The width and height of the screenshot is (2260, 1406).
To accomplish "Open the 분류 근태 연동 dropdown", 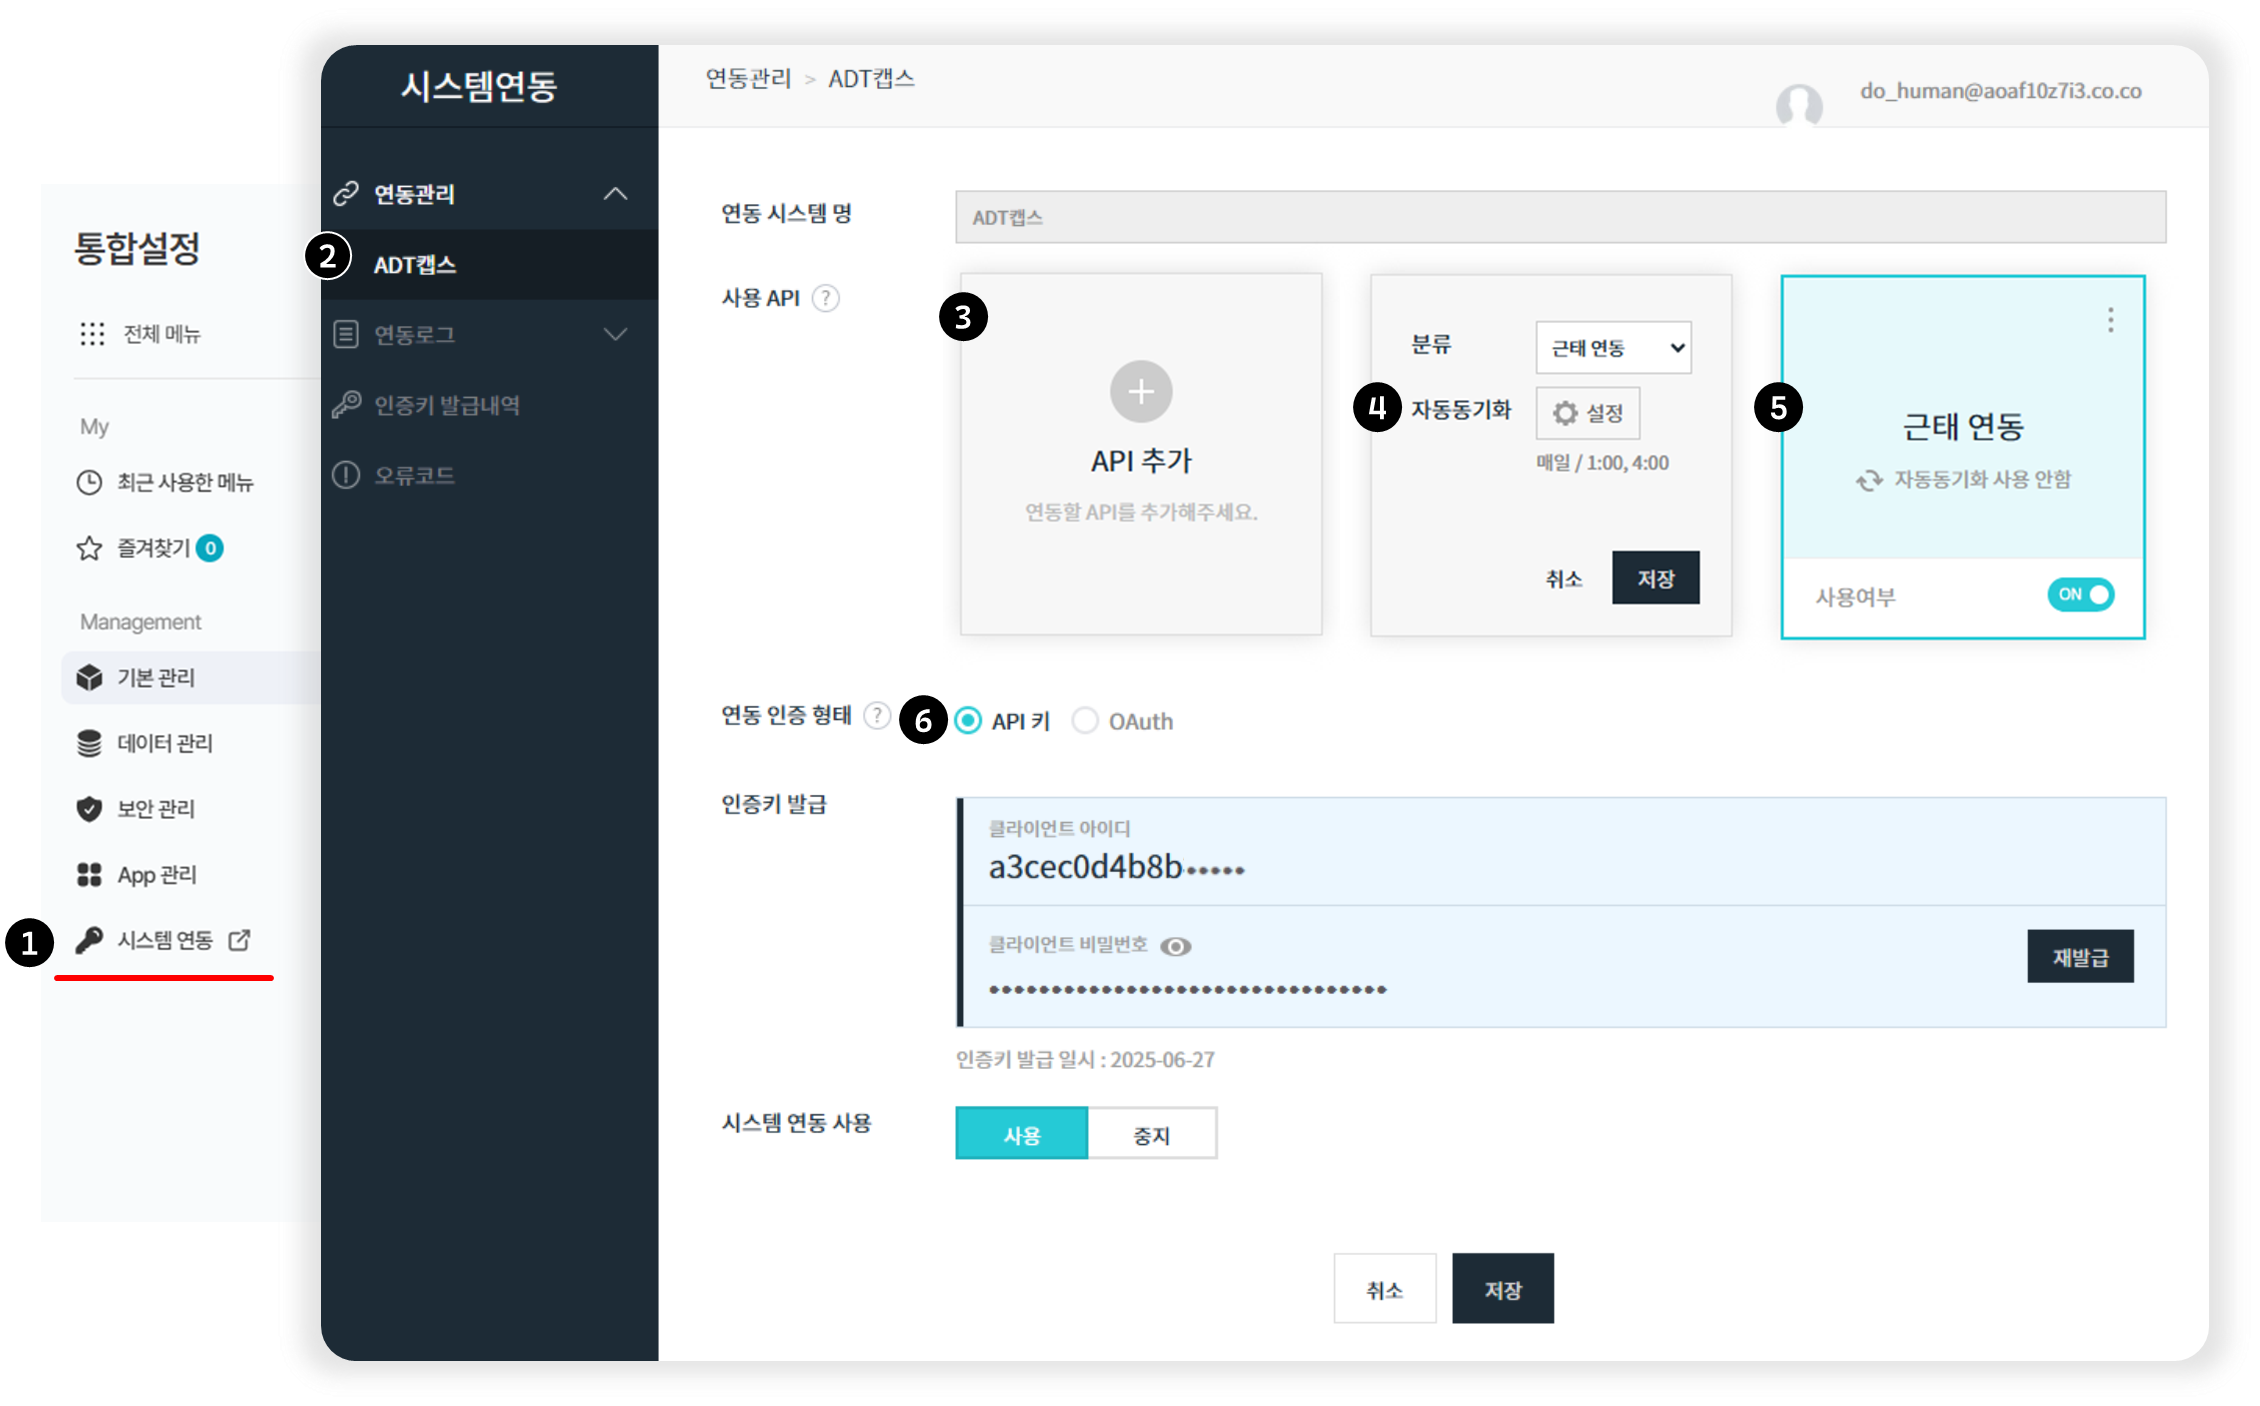I will click(1613, 348).
